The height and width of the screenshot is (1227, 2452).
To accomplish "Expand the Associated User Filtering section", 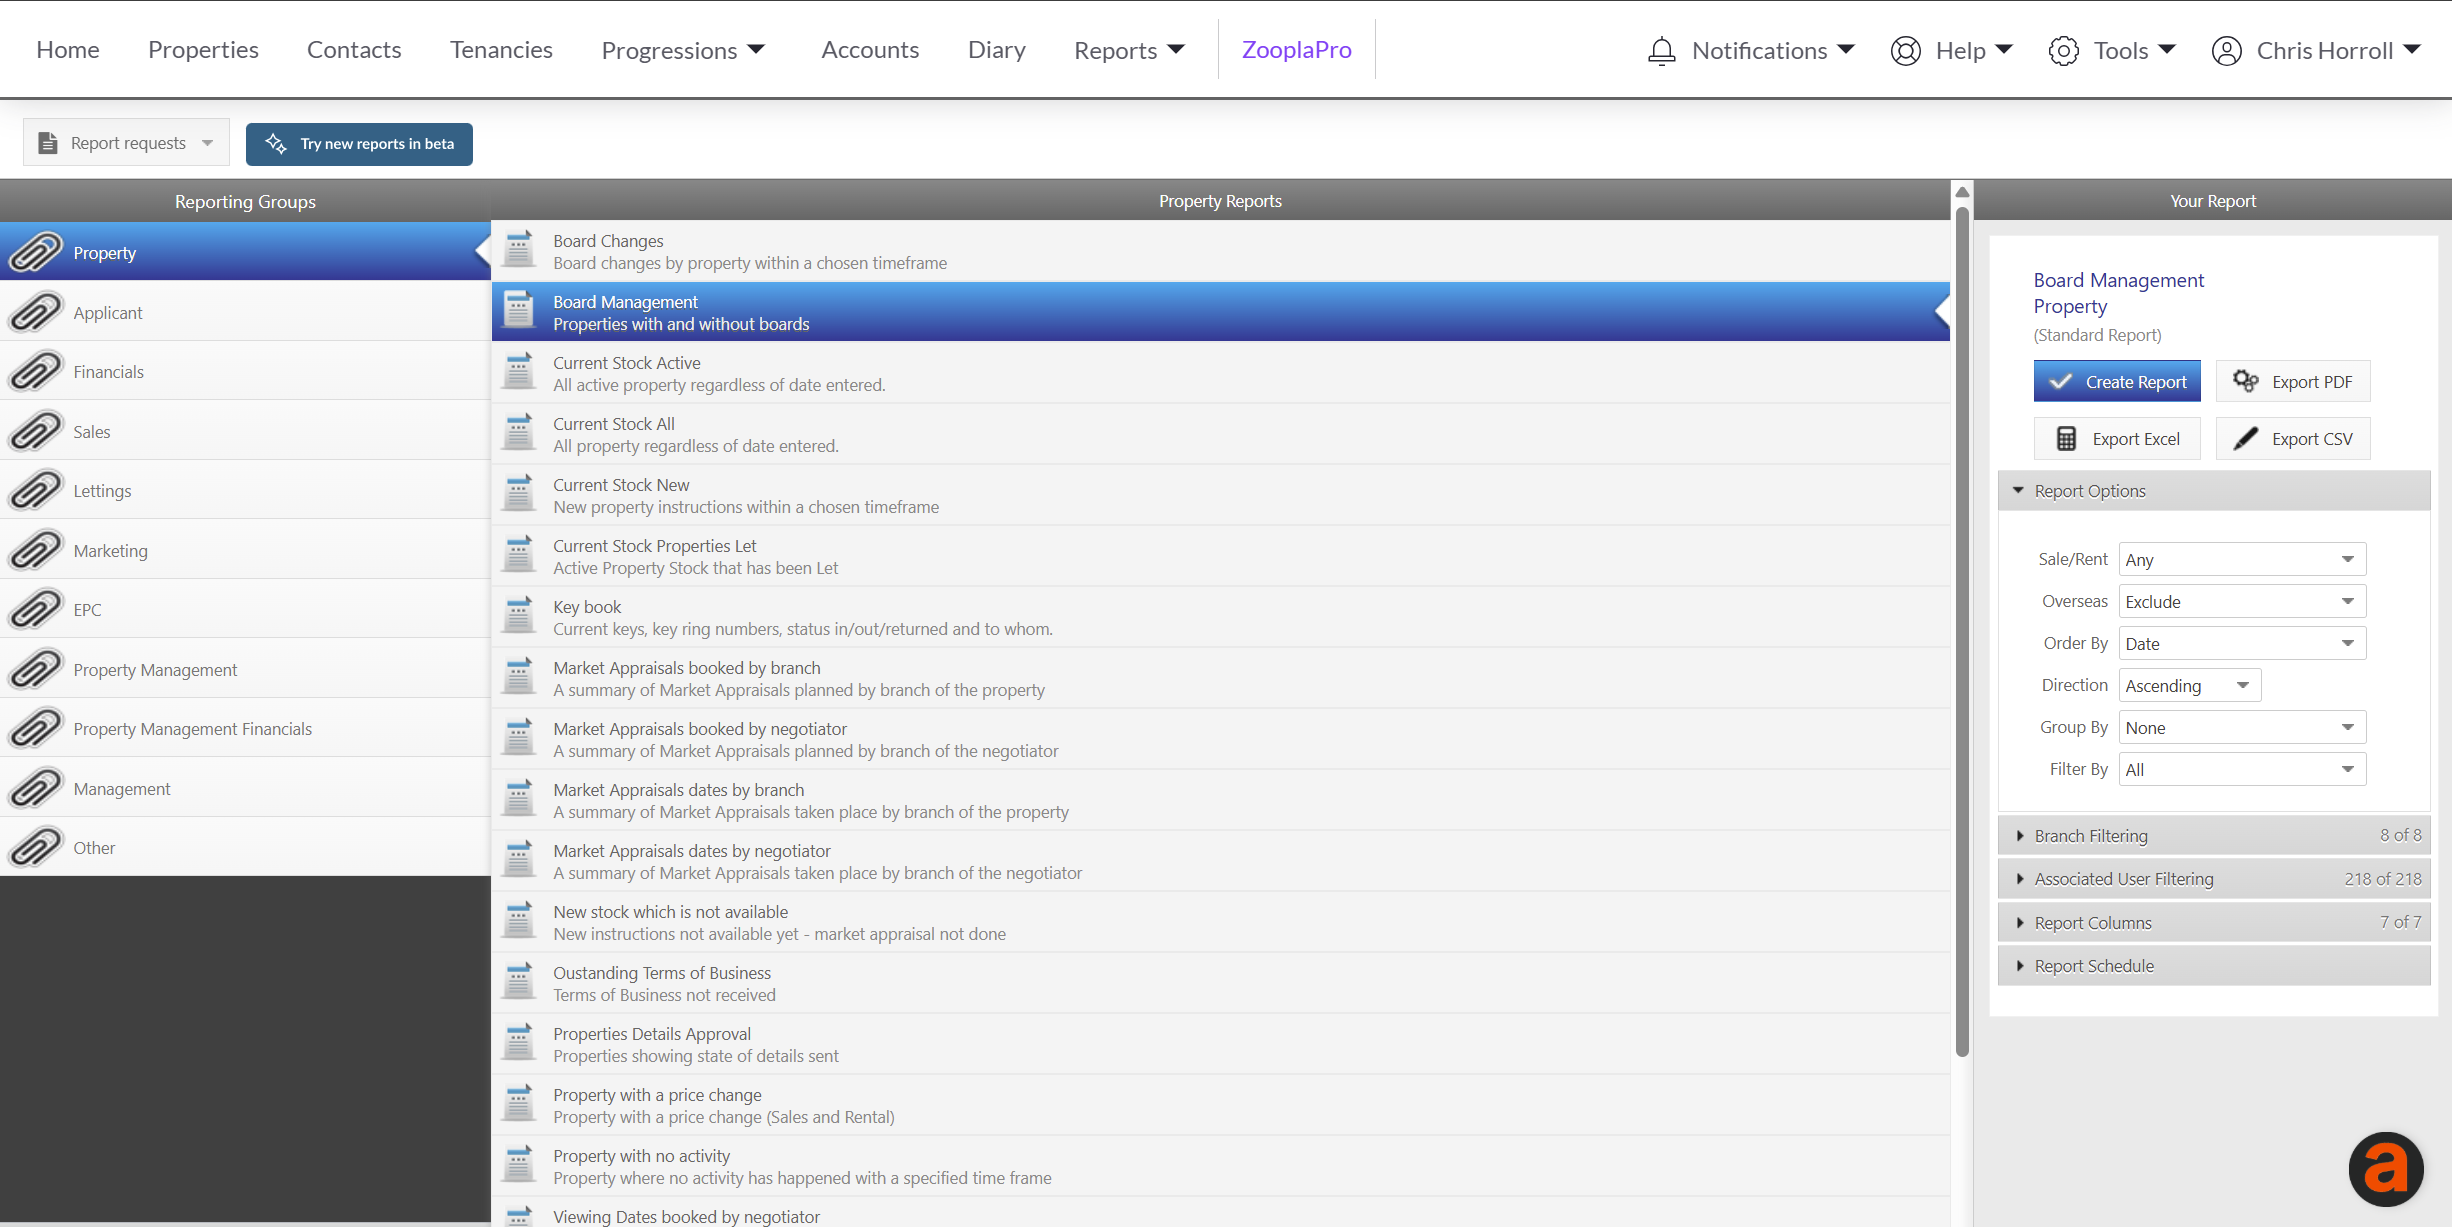I will coord(2214,879).
